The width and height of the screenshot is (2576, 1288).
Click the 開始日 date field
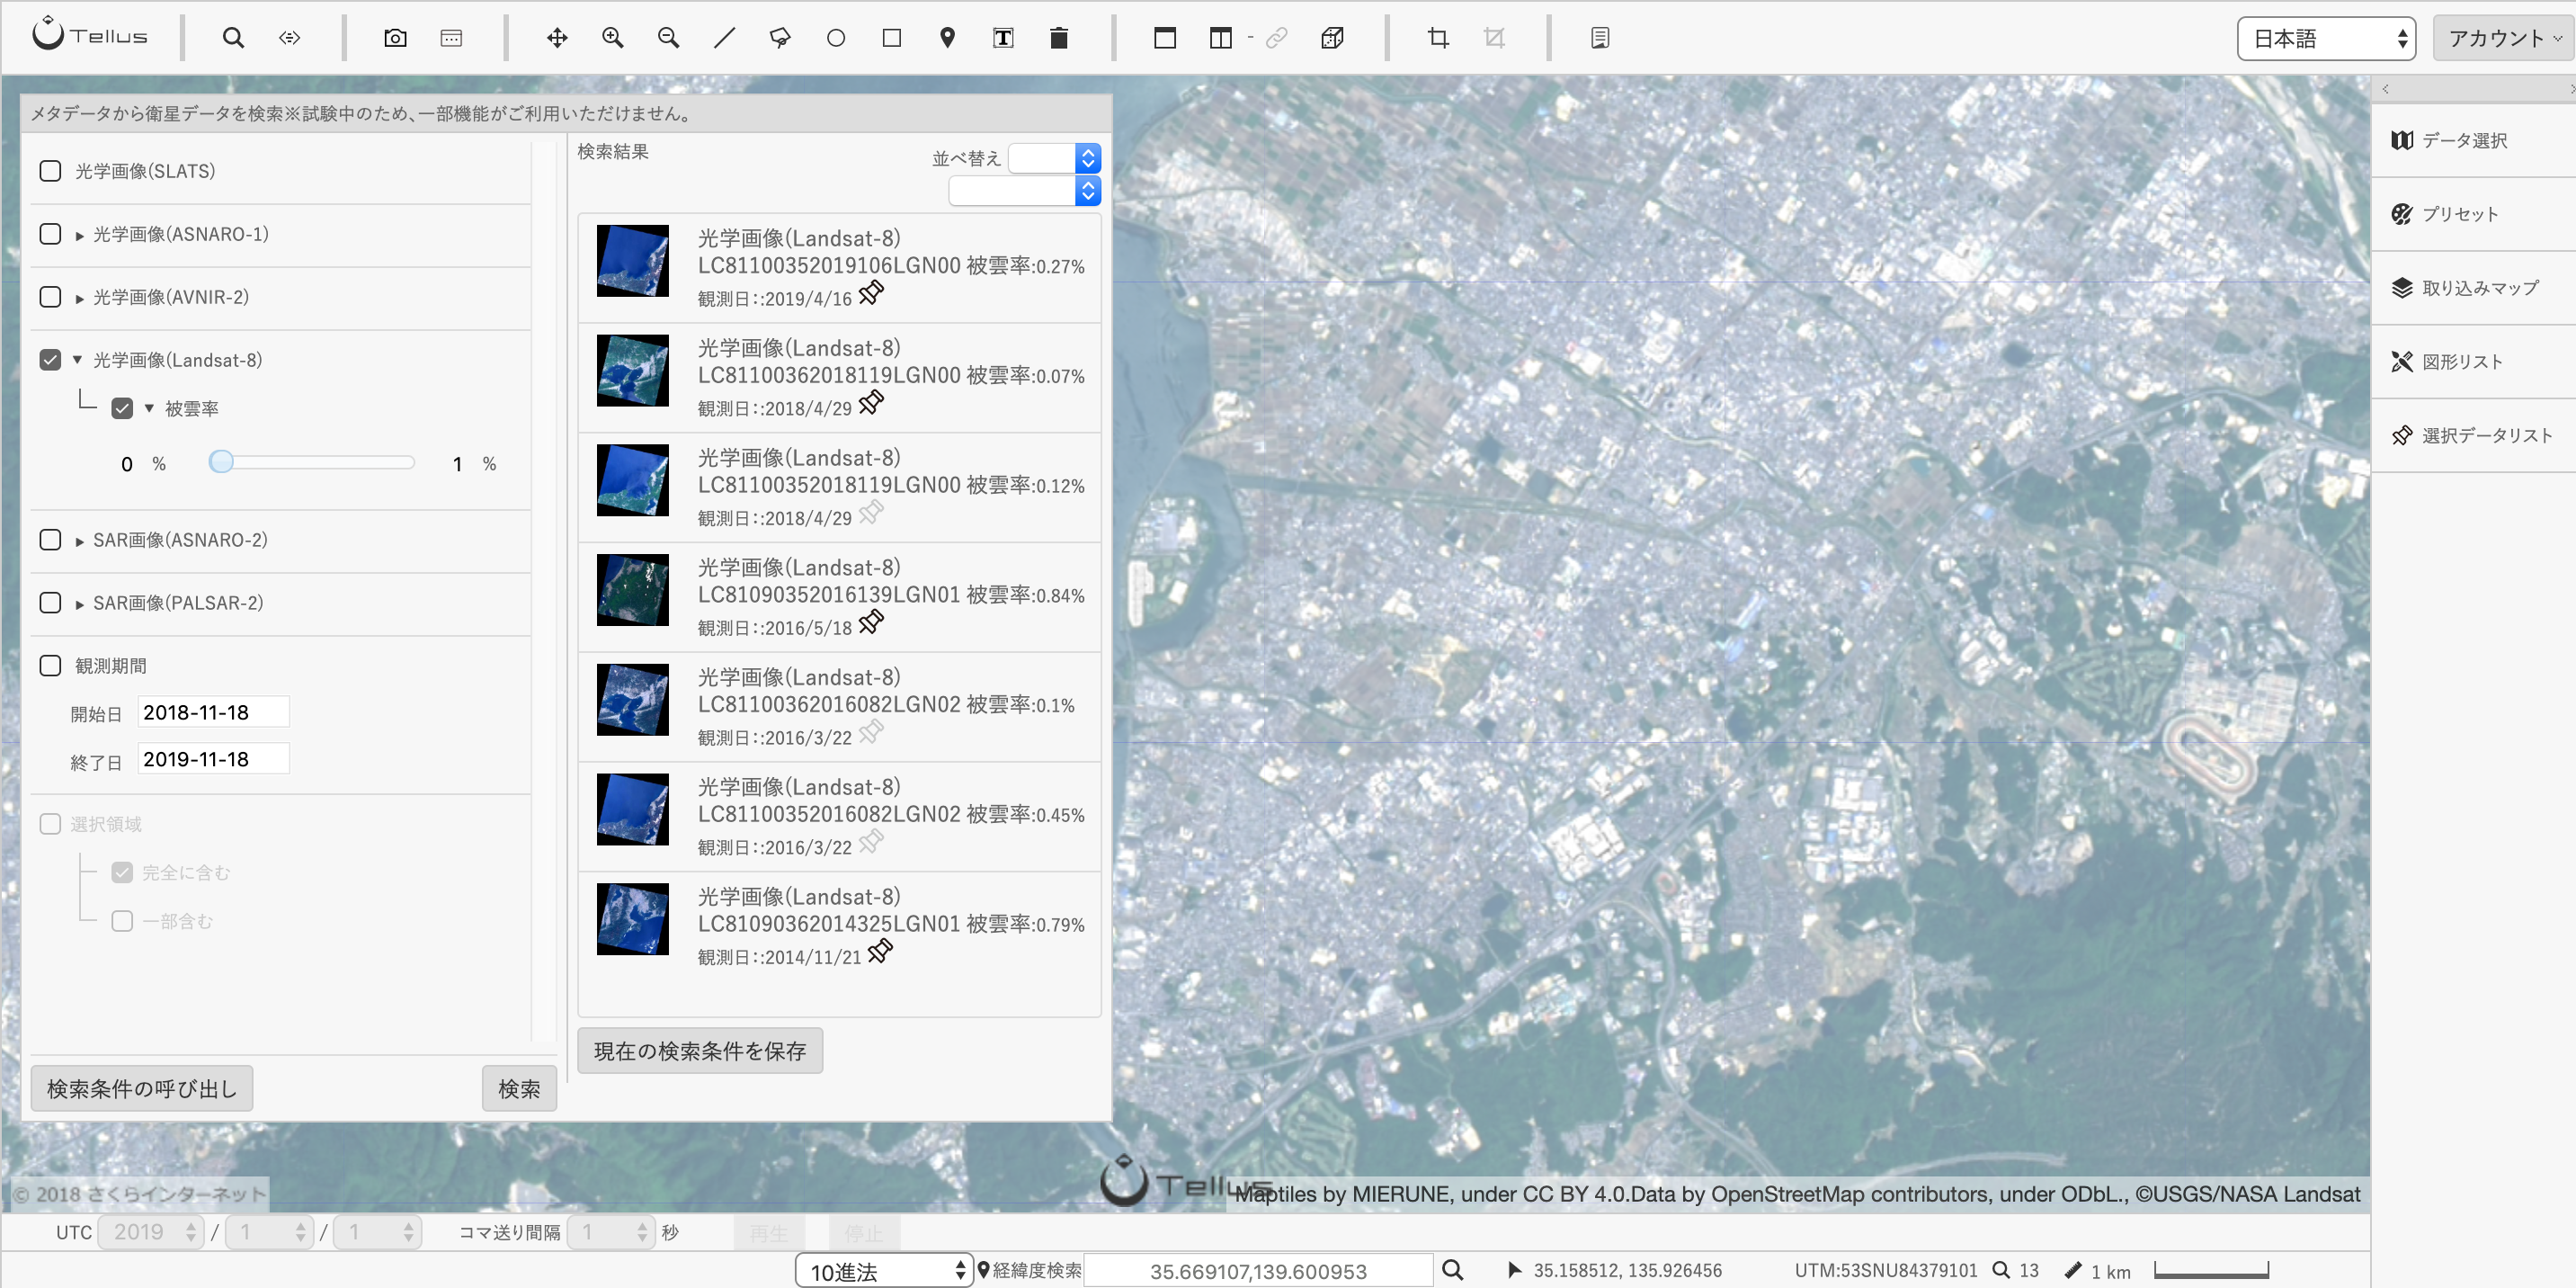213,712
